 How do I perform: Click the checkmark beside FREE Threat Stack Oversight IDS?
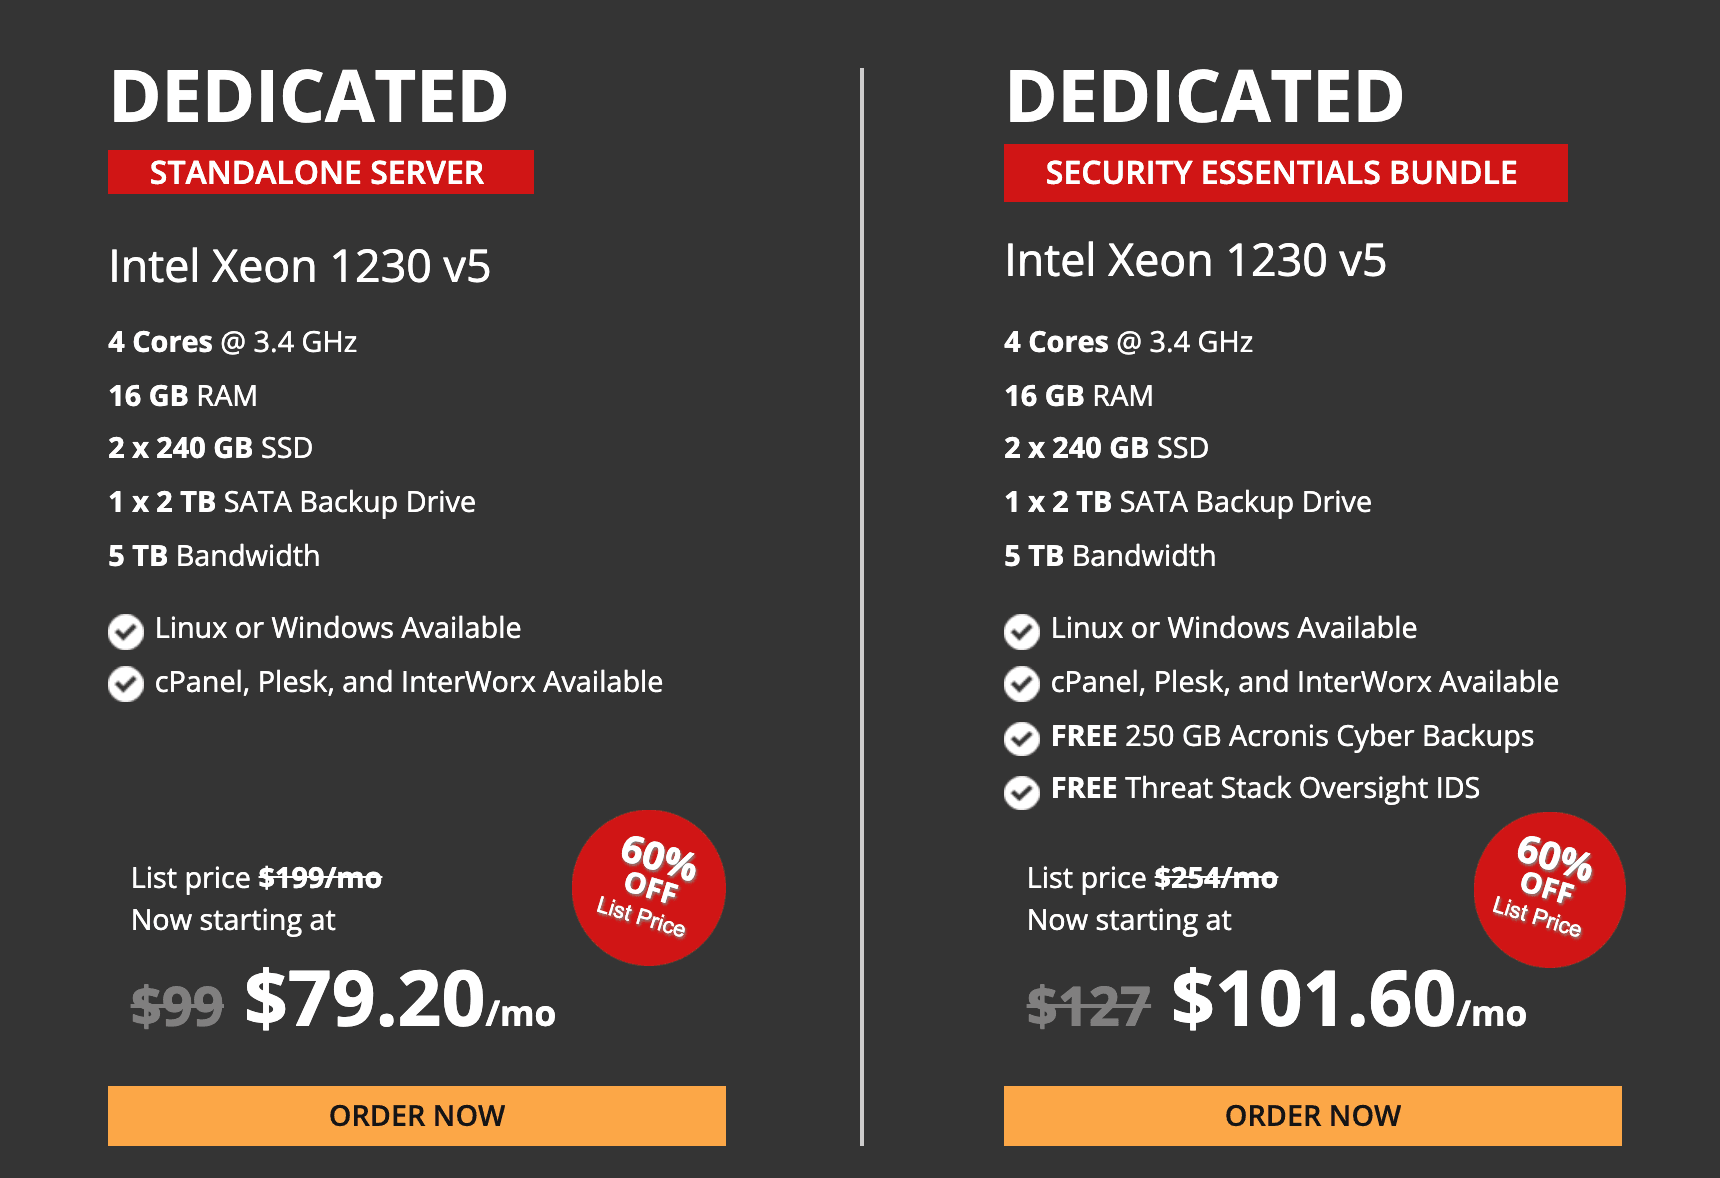[1022, 791]
